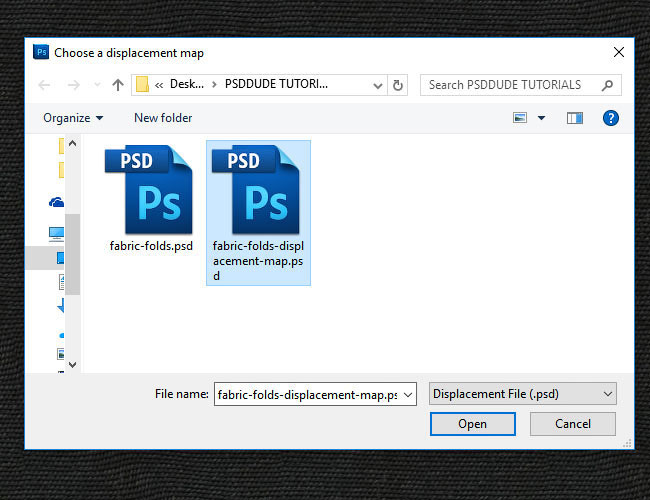This screenshot has height=500, width=650.
Task: Select the Documents item in navigation pane
Action: coord(62,282)
